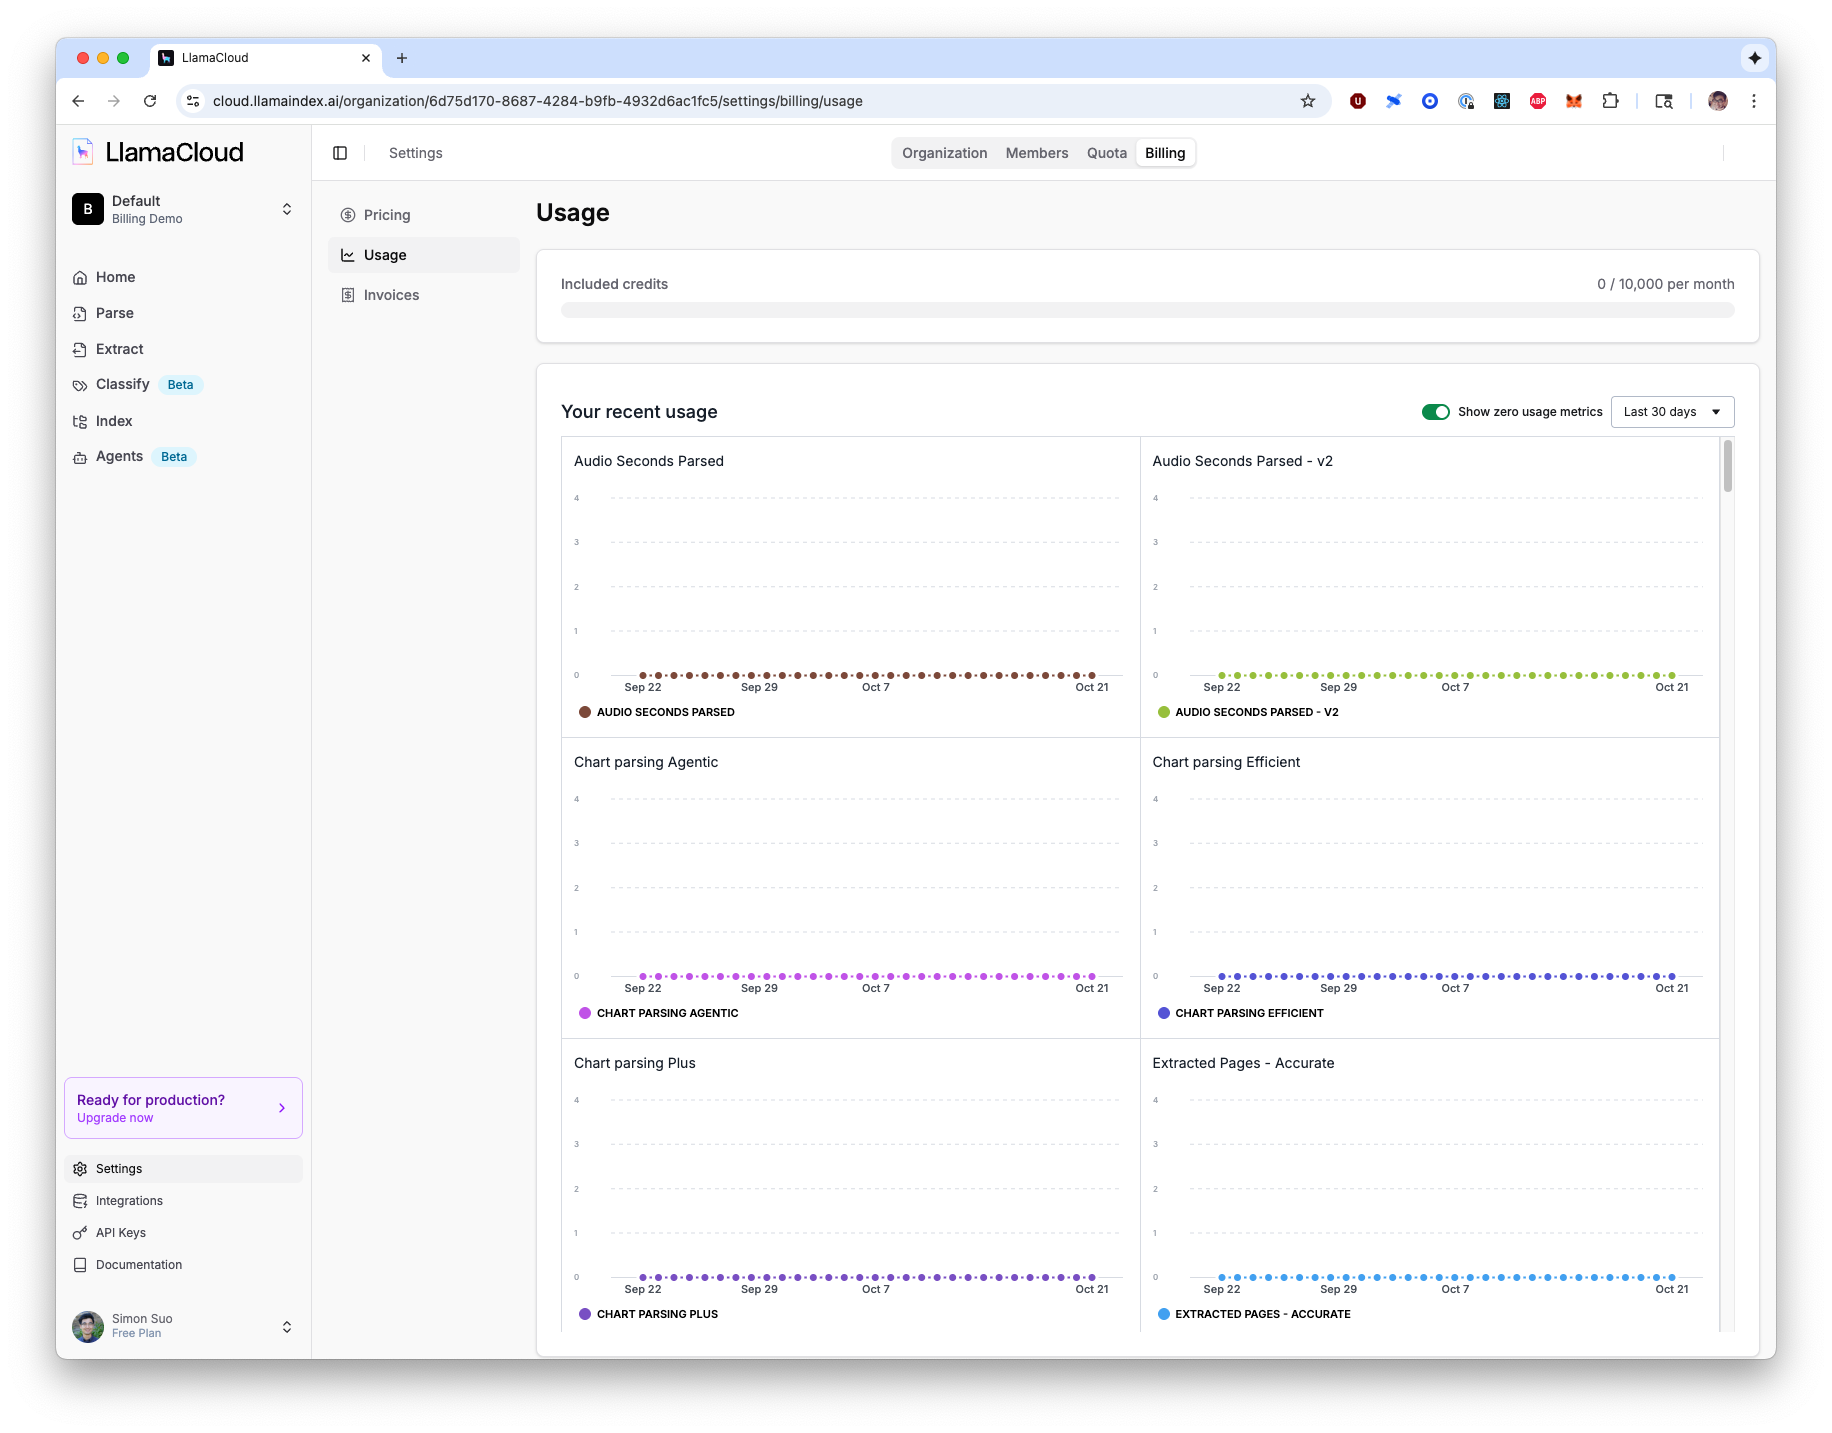Switch to the Members tab
The image size is (1832, 1433).
(1036, 153)
